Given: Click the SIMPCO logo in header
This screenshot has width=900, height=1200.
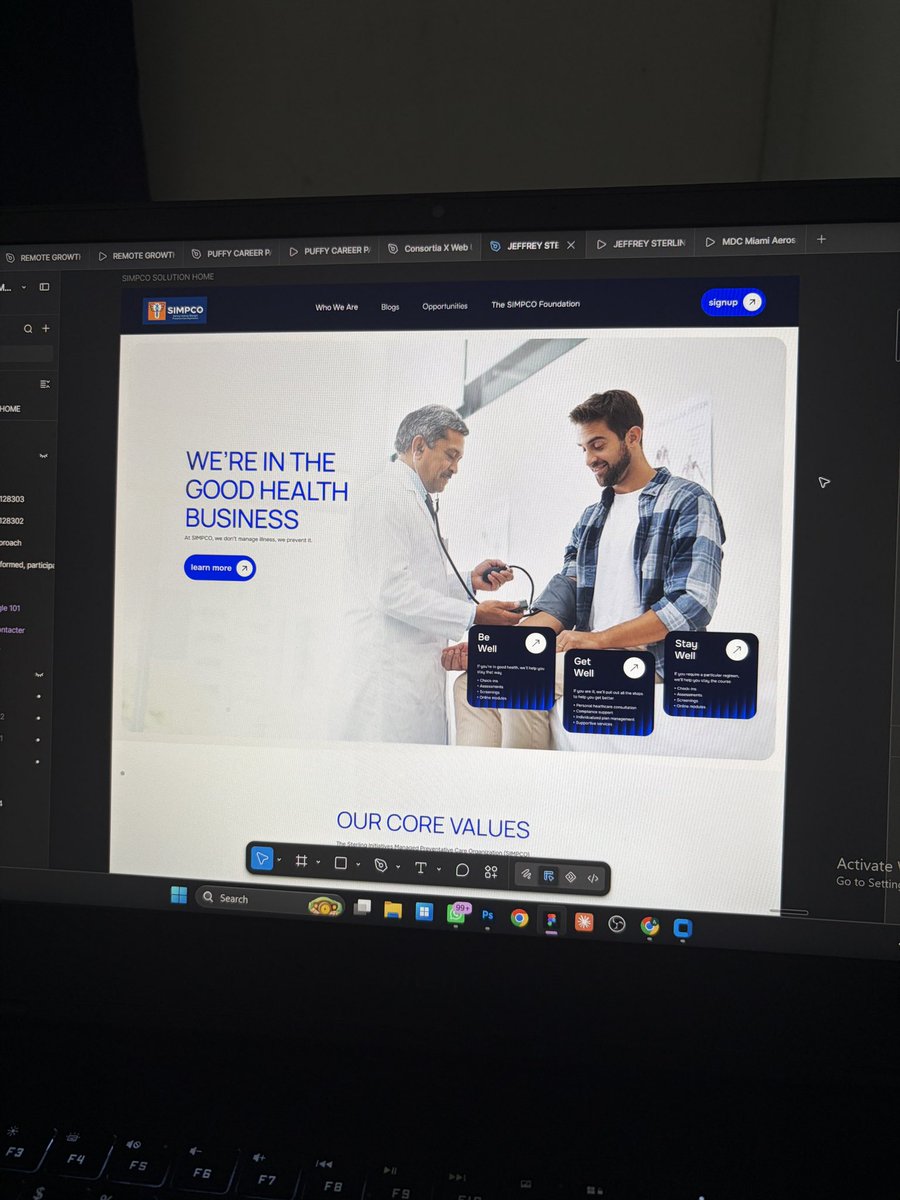Looking at the screenshot, I should click(x=175, y=310).
